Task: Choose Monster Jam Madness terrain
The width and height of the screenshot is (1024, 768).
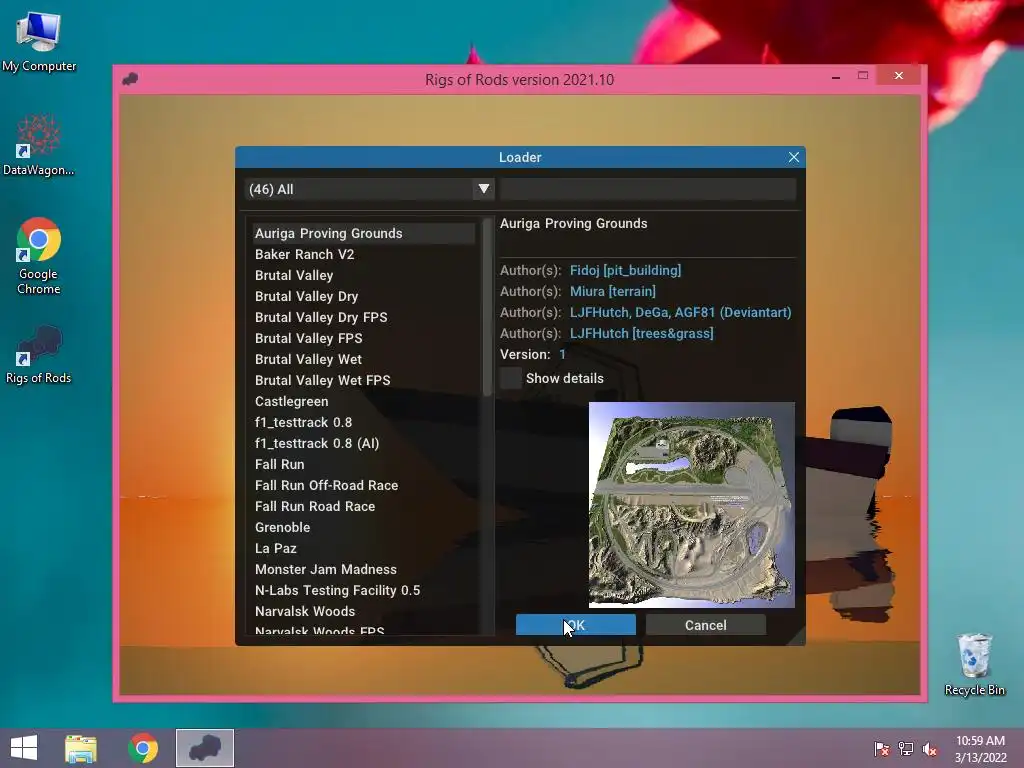Action: click(364, 569)
